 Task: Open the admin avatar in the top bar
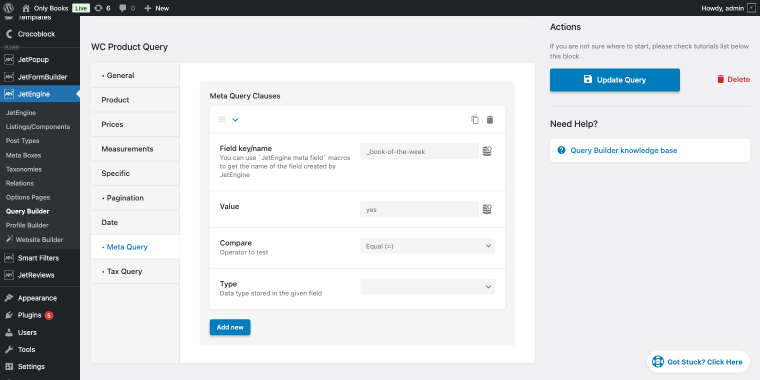[x=751, y=8]
